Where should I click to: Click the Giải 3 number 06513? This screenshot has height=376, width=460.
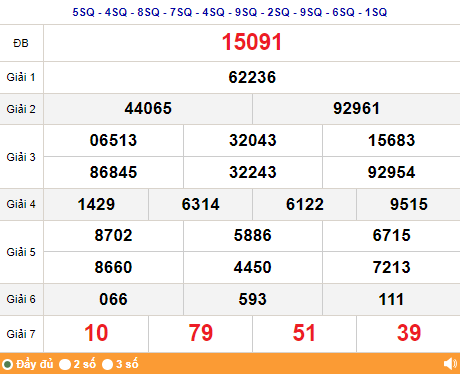pos(113,140)
